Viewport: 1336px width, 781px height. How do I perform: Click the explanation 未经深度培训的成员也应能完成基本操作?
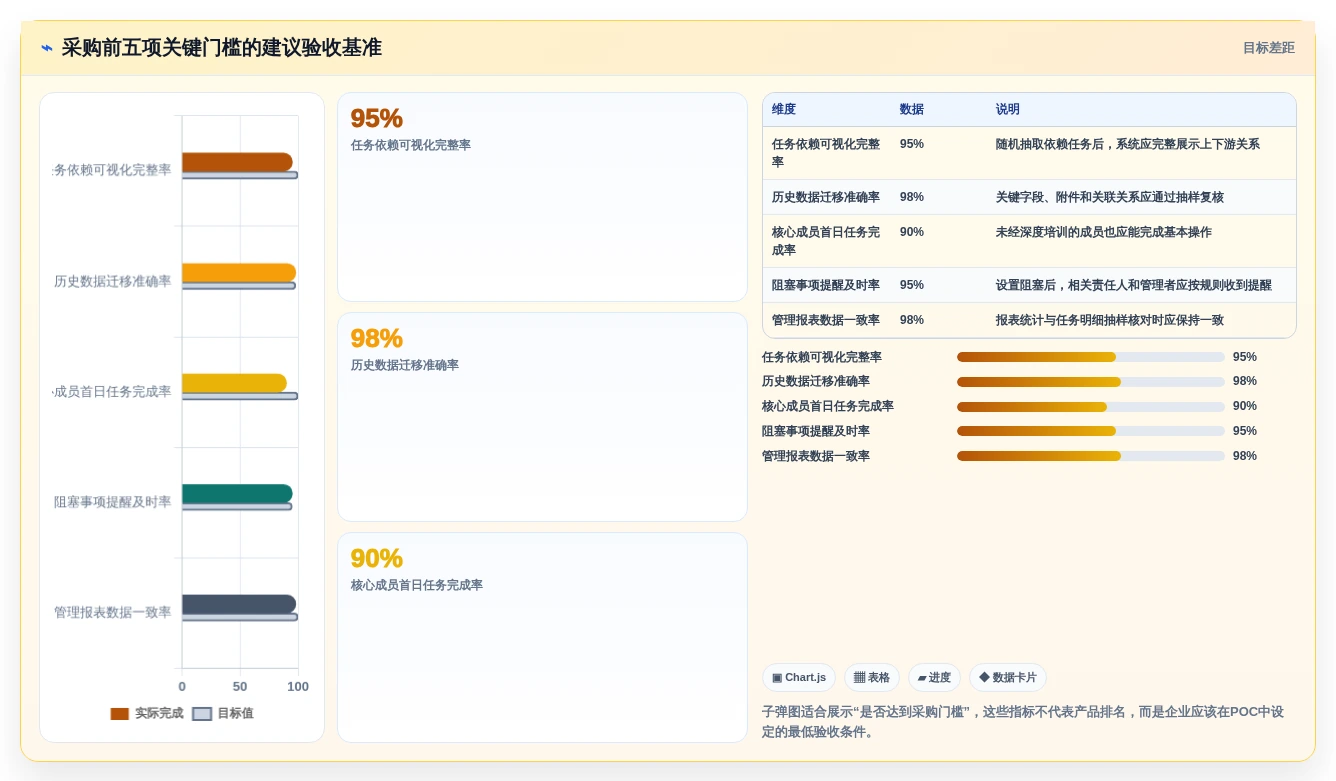pos(1104,232)
